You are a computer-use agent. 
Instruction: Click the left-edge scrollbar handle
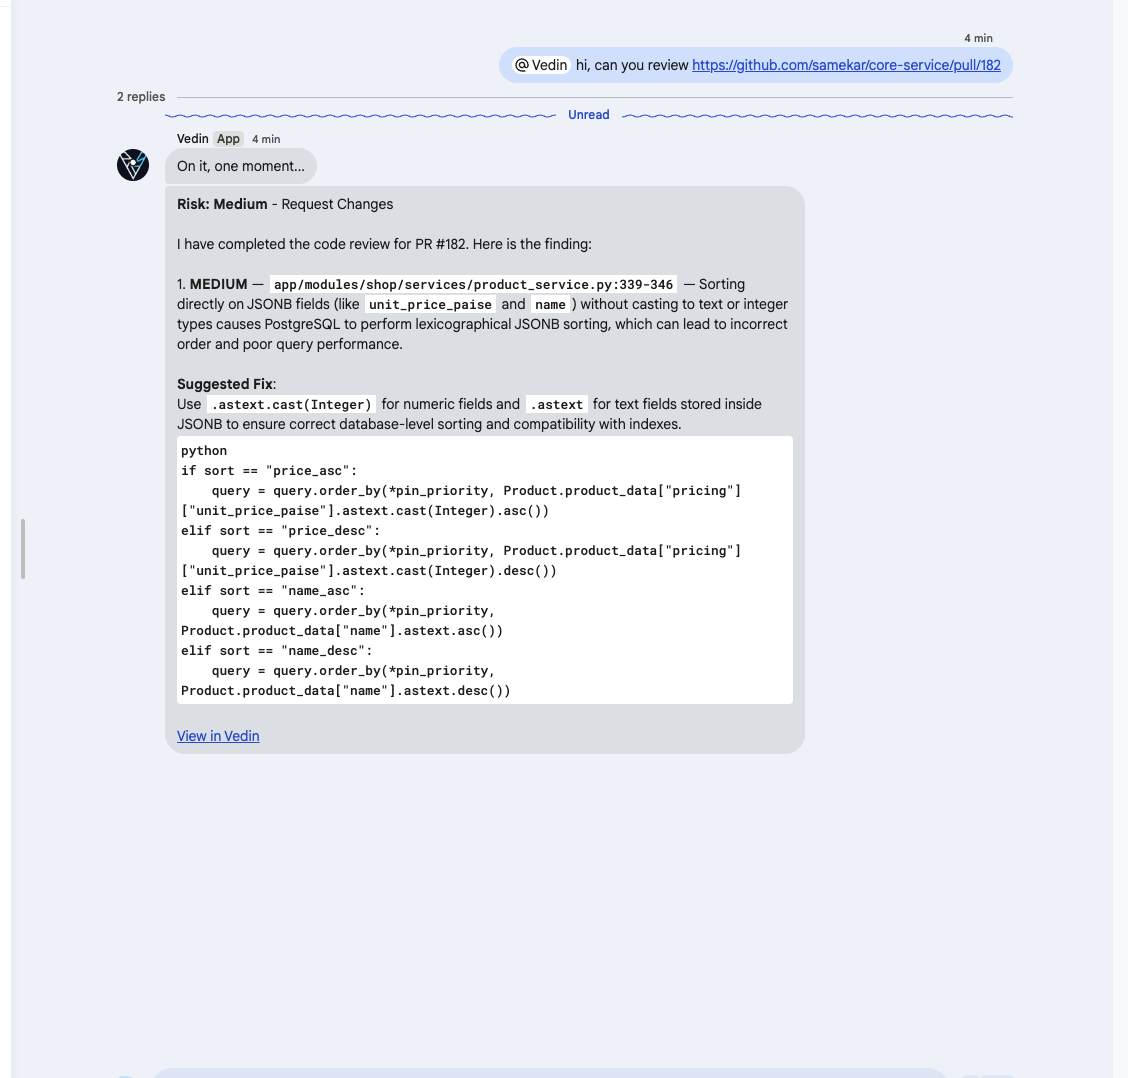pos(23,549)
